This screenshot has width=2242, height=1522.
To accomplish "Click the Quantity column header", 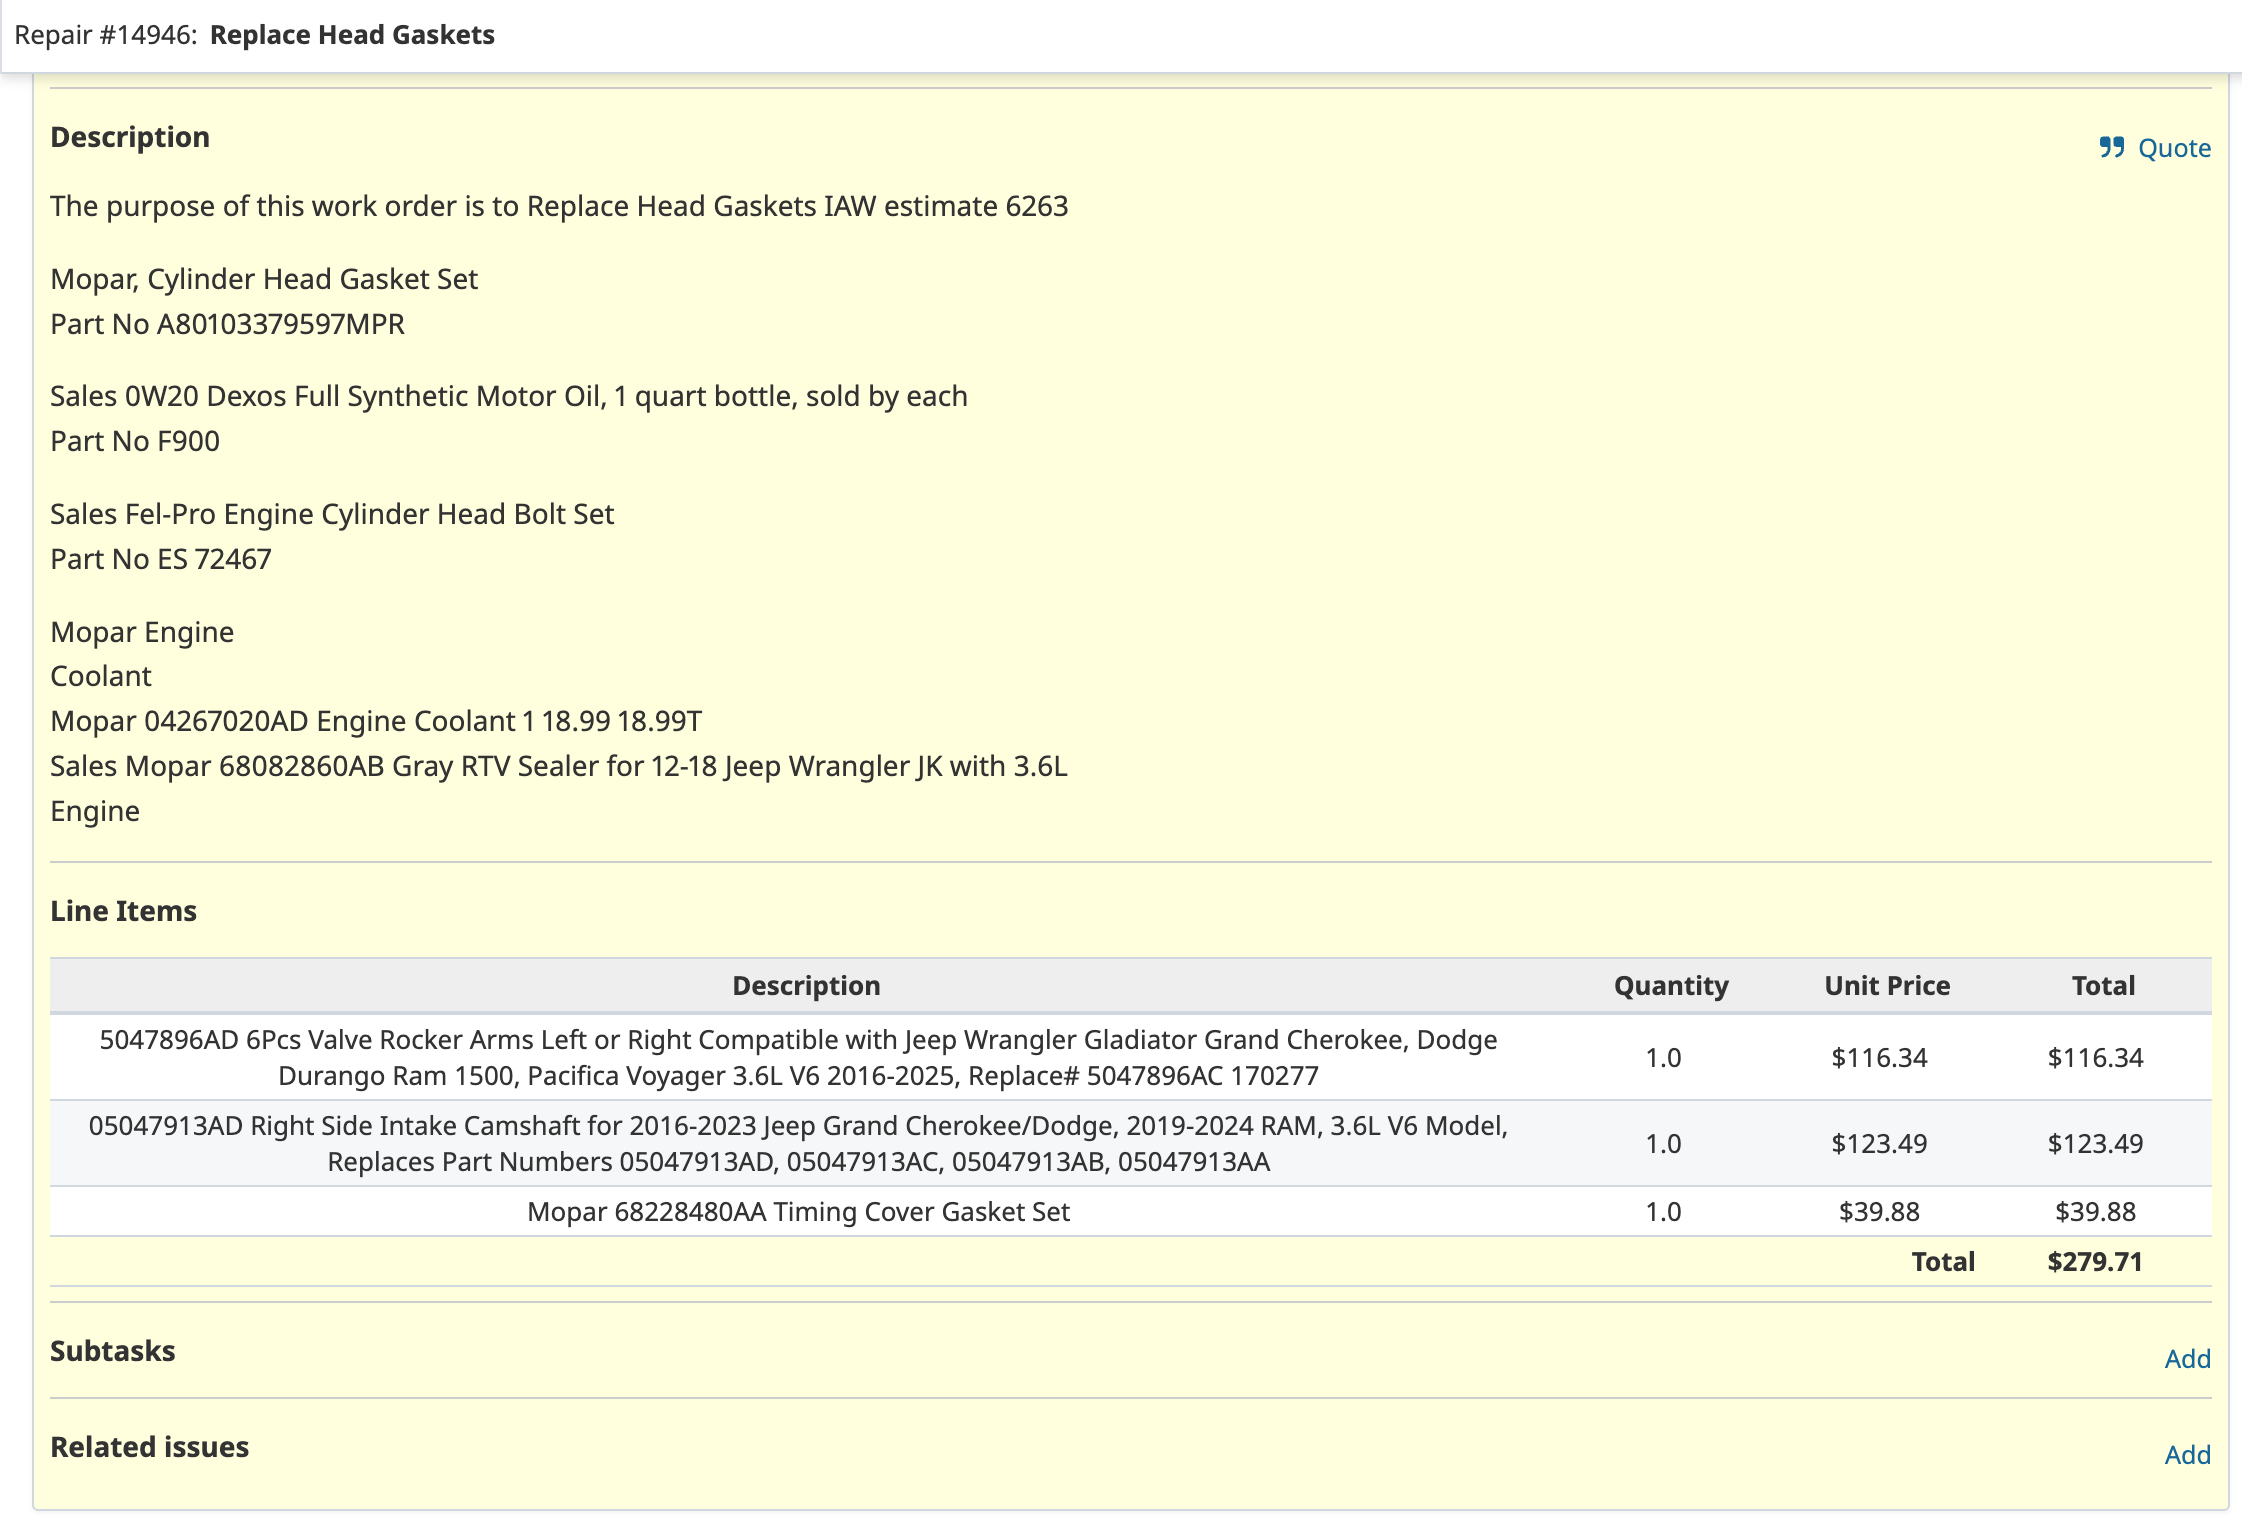I will 1670,986.
